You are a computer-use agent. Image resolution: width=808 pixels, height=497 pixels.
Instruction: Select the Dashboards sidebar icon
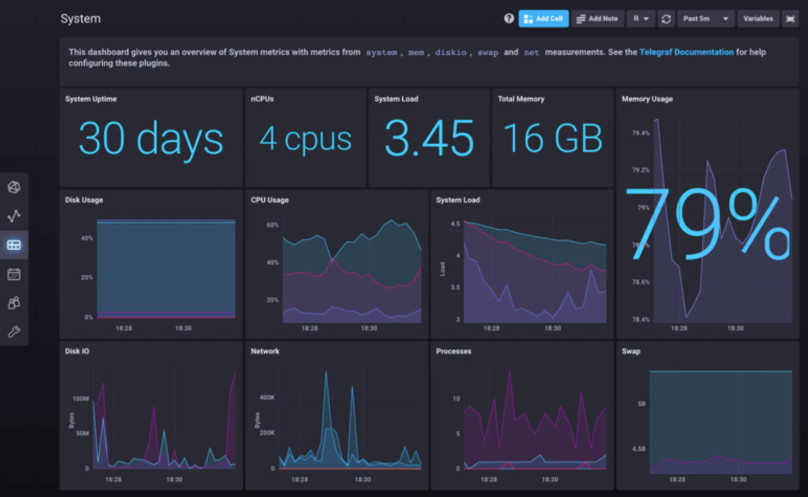click(15, 245)
